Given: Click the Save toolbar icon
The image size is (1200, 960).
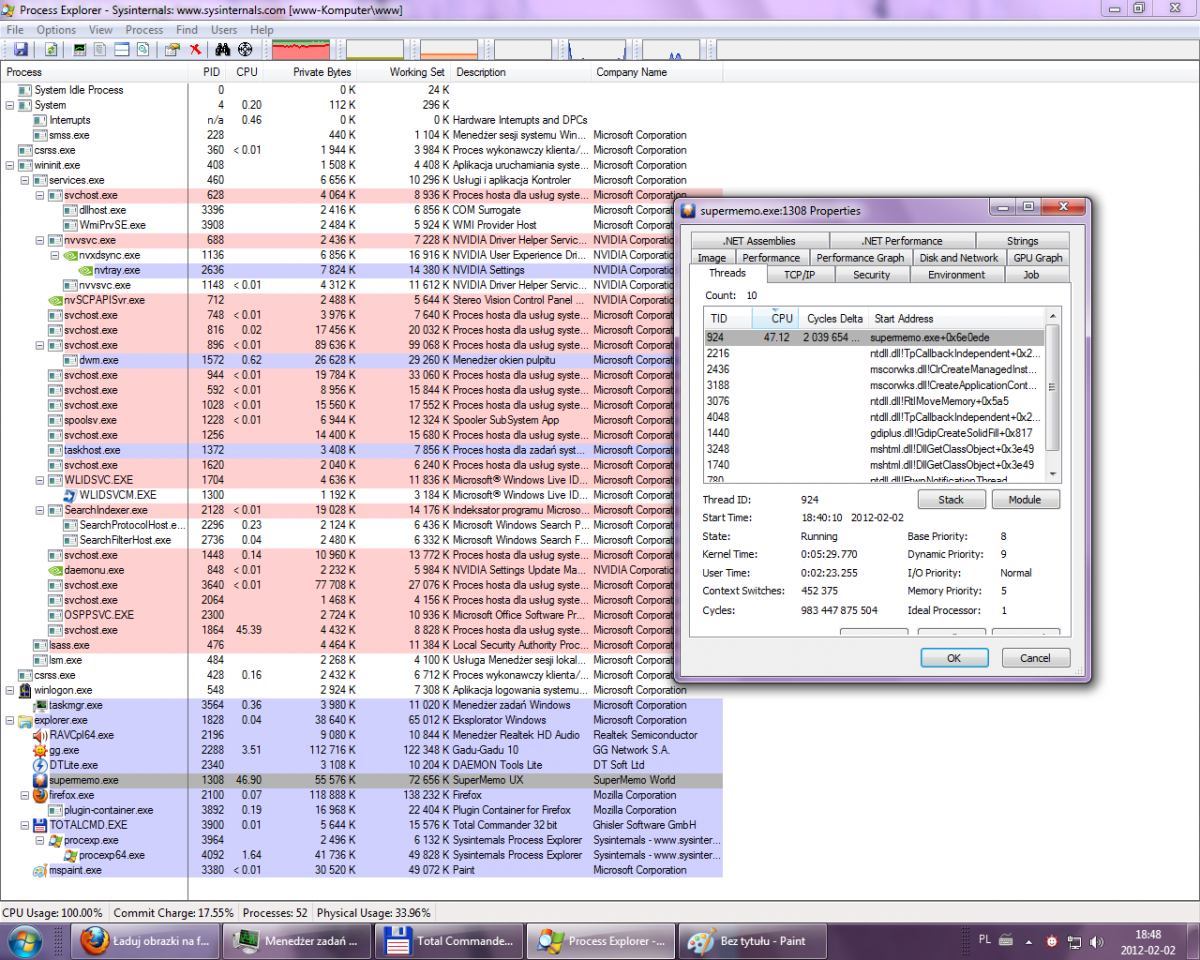Looking at the screenshot, I should pyautogui.click(x=20, y=49).
